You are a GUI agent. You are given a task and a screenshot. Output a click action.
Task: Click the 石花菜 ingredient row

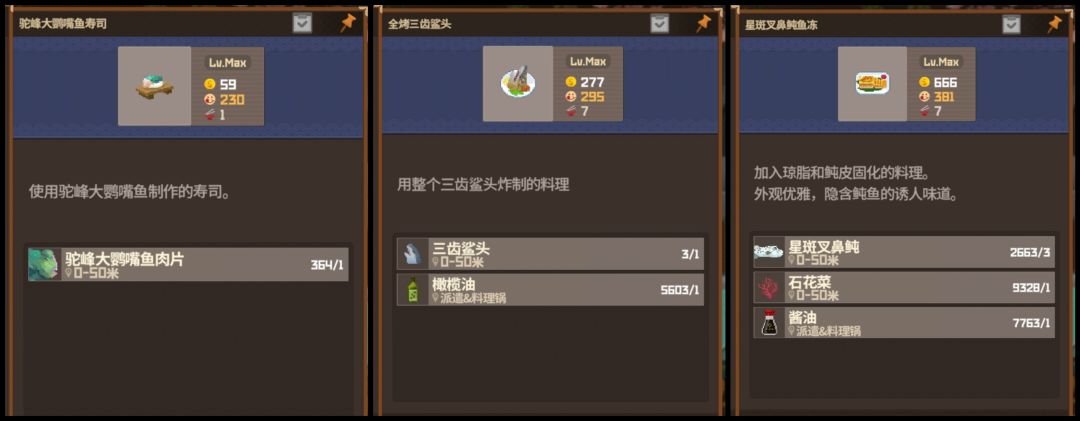[904, 287]
